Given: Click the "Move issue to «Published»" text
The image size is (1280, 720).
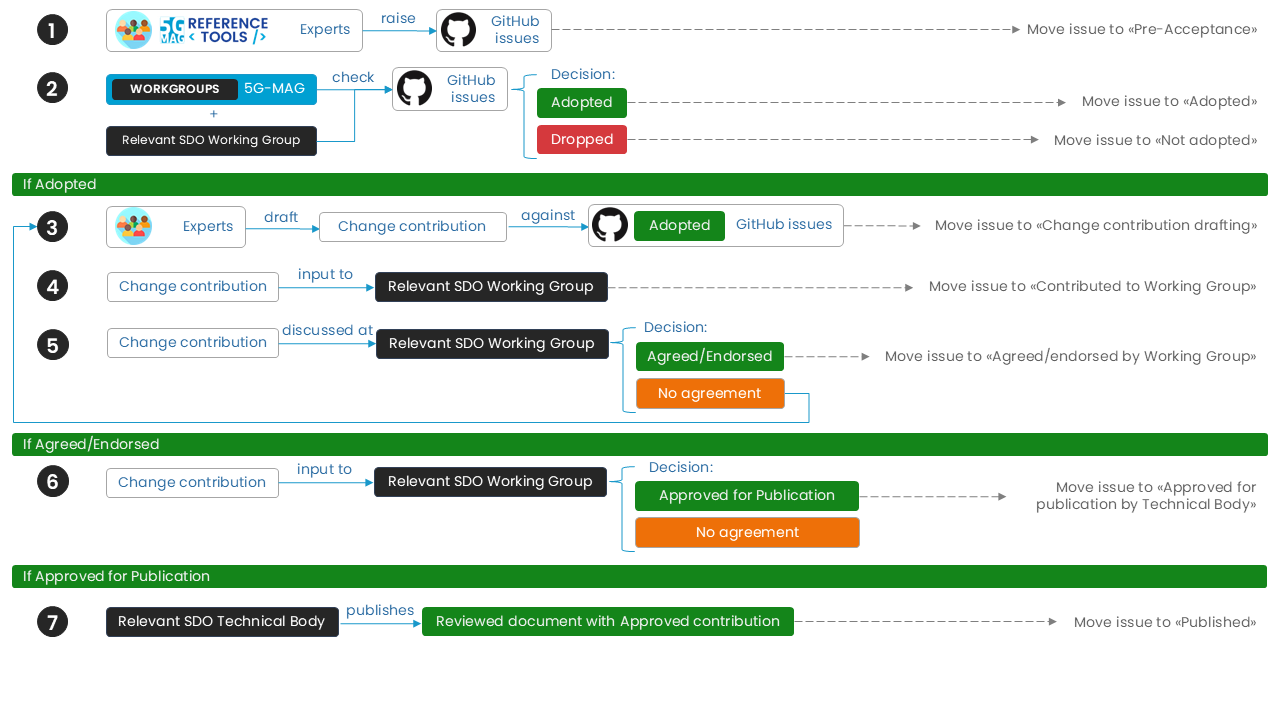Looking at the screenshot, I should (x=1165, y=622).
